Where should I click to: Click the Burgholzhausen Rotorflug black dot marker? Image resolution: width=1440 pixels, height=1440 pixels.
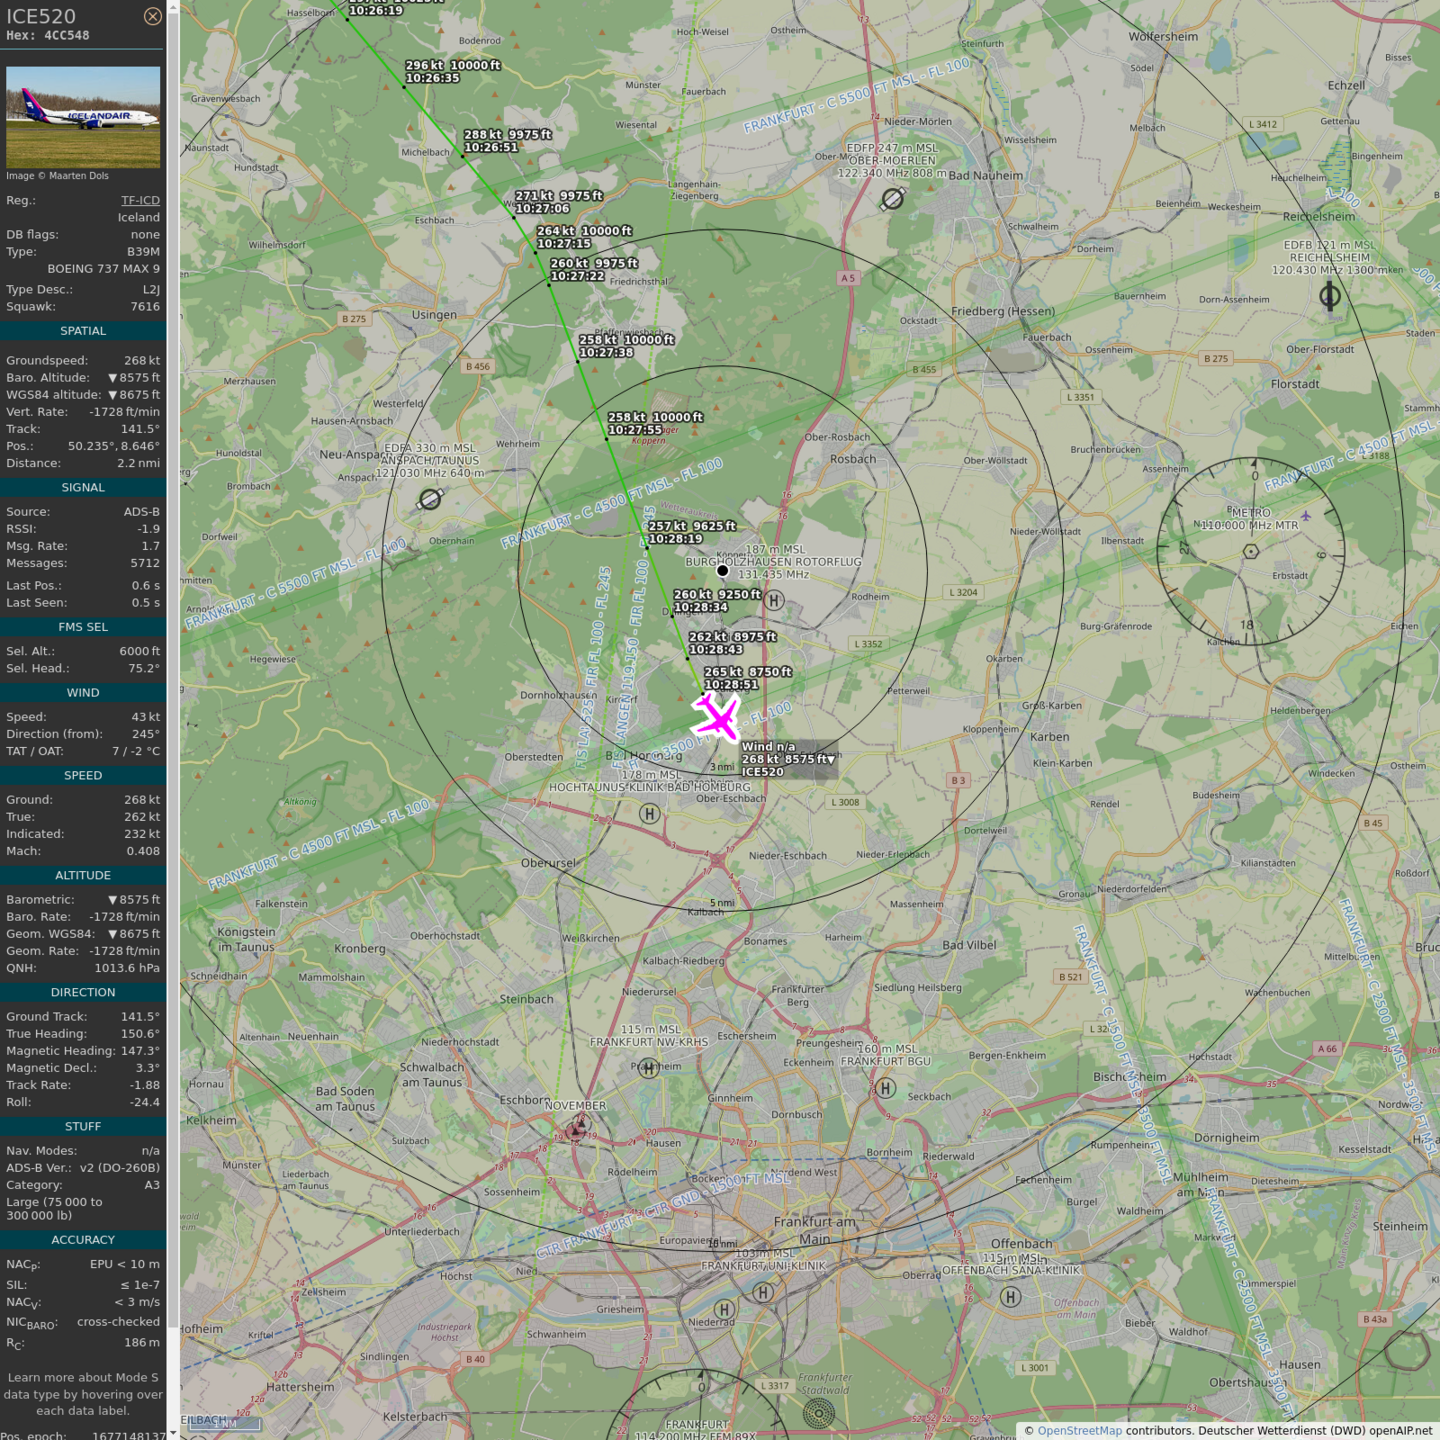point(722,571)
